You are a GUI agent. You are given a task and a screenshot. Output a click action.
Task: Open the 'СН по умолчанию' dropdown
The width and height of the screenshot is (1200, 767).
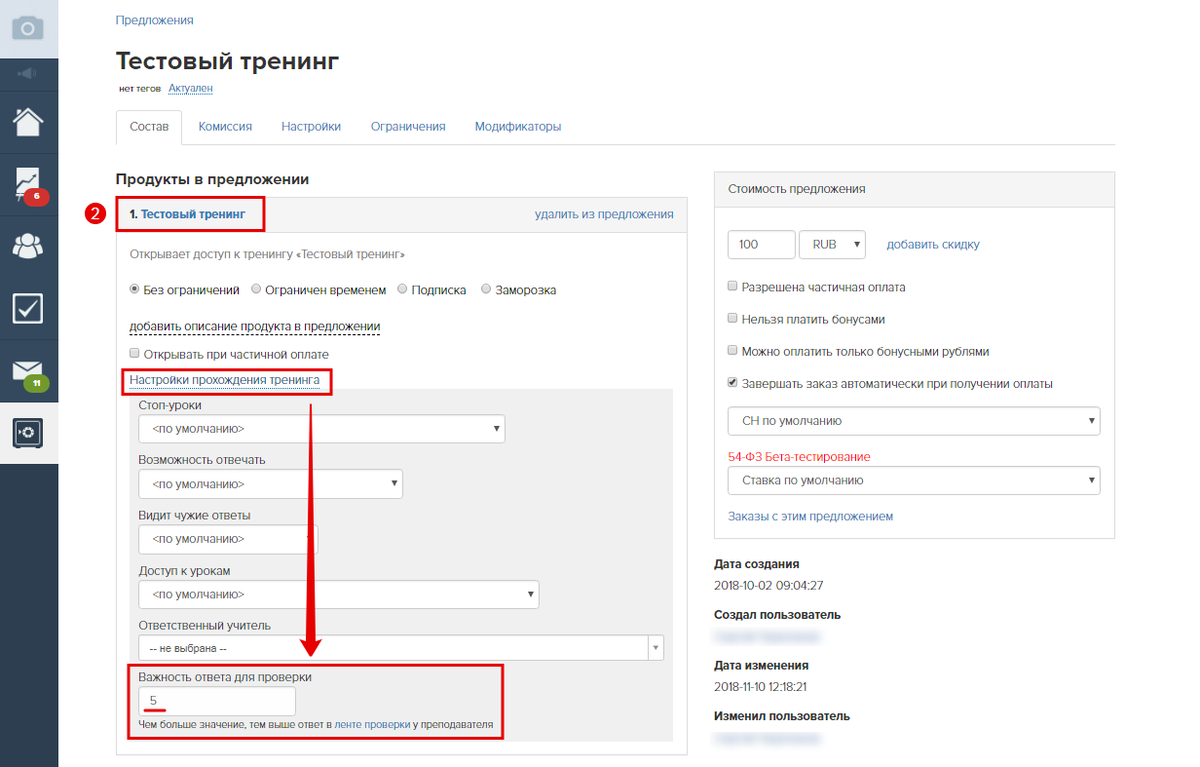[x=914, y=421]
